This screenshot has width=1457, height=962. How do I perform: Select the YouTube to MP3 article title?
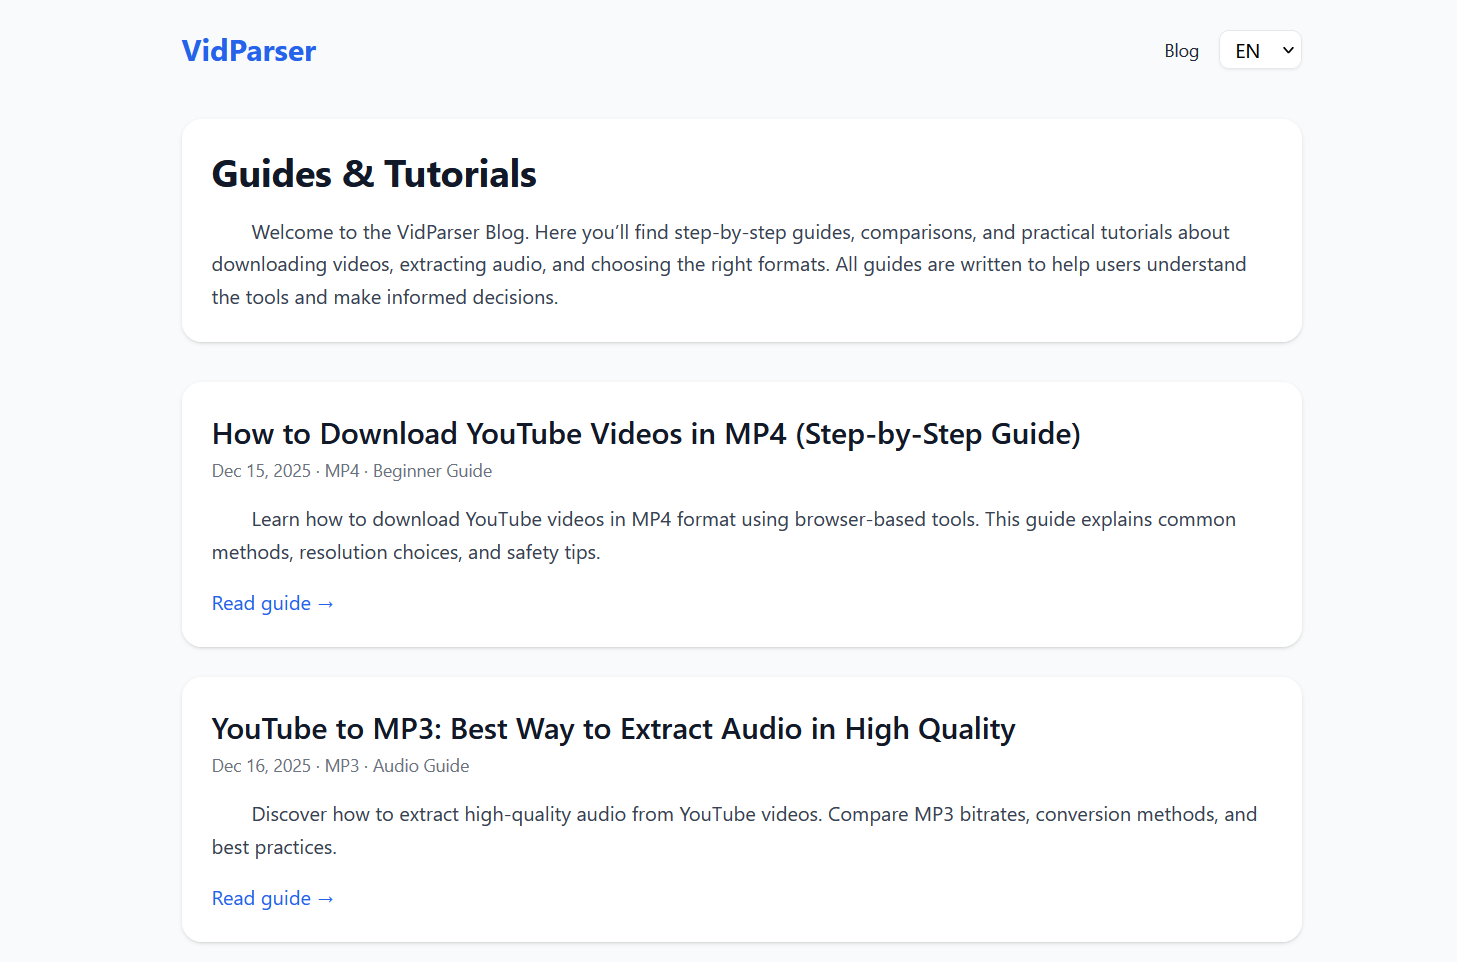pos(613,728)
